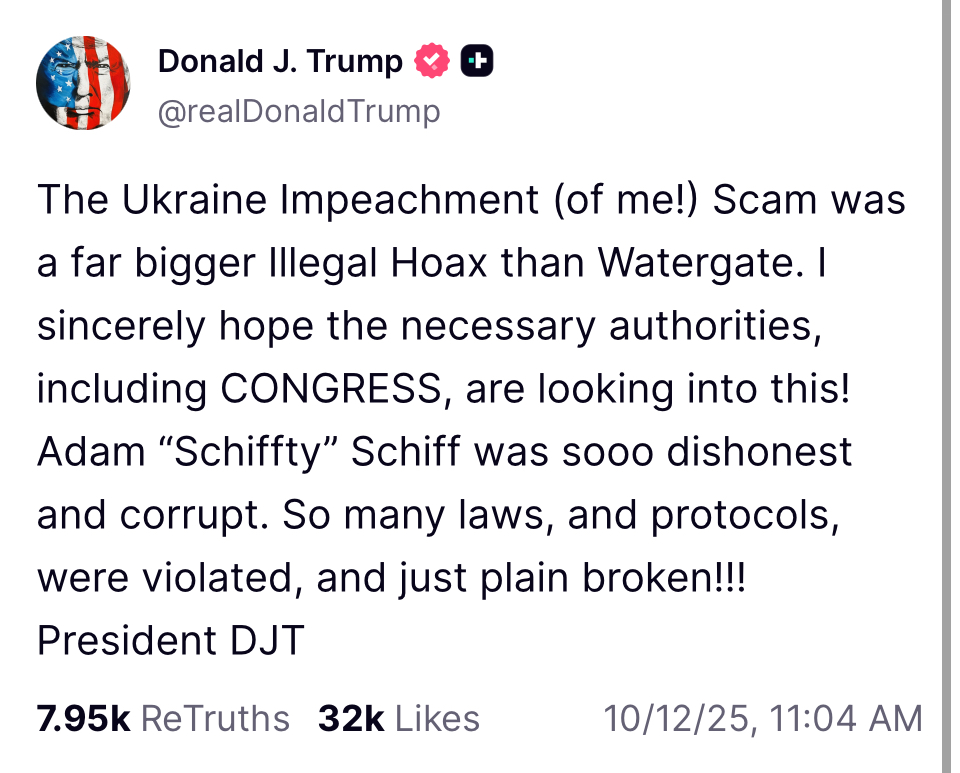Click the word Watergate in the post
This screenshot has height=773, width=960.
pos(713,263)
